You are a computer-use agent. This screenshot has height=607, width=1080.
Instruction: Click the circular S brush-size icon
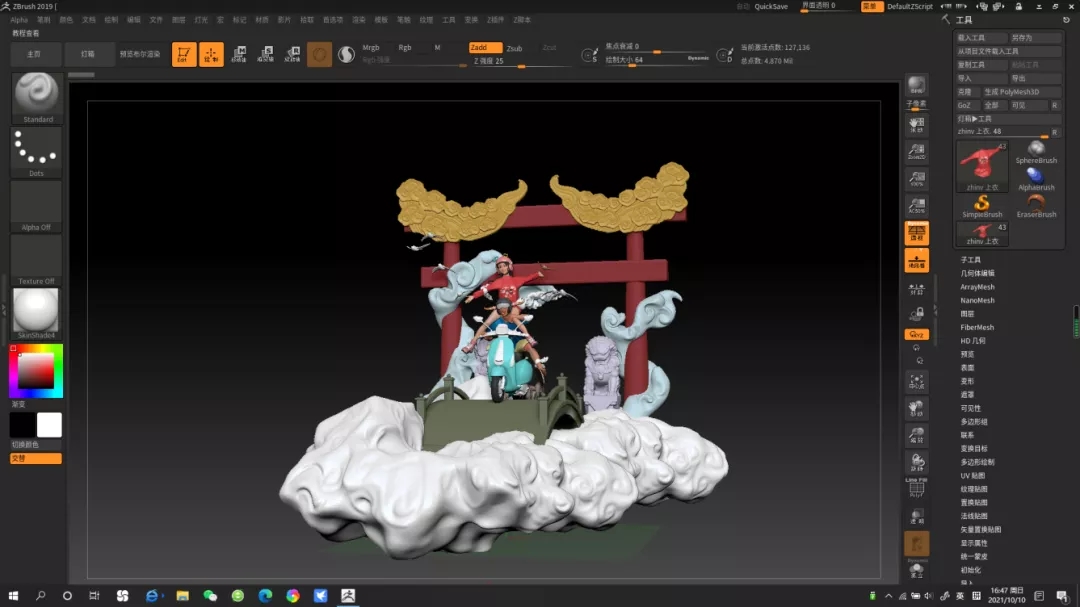[590, 55]
